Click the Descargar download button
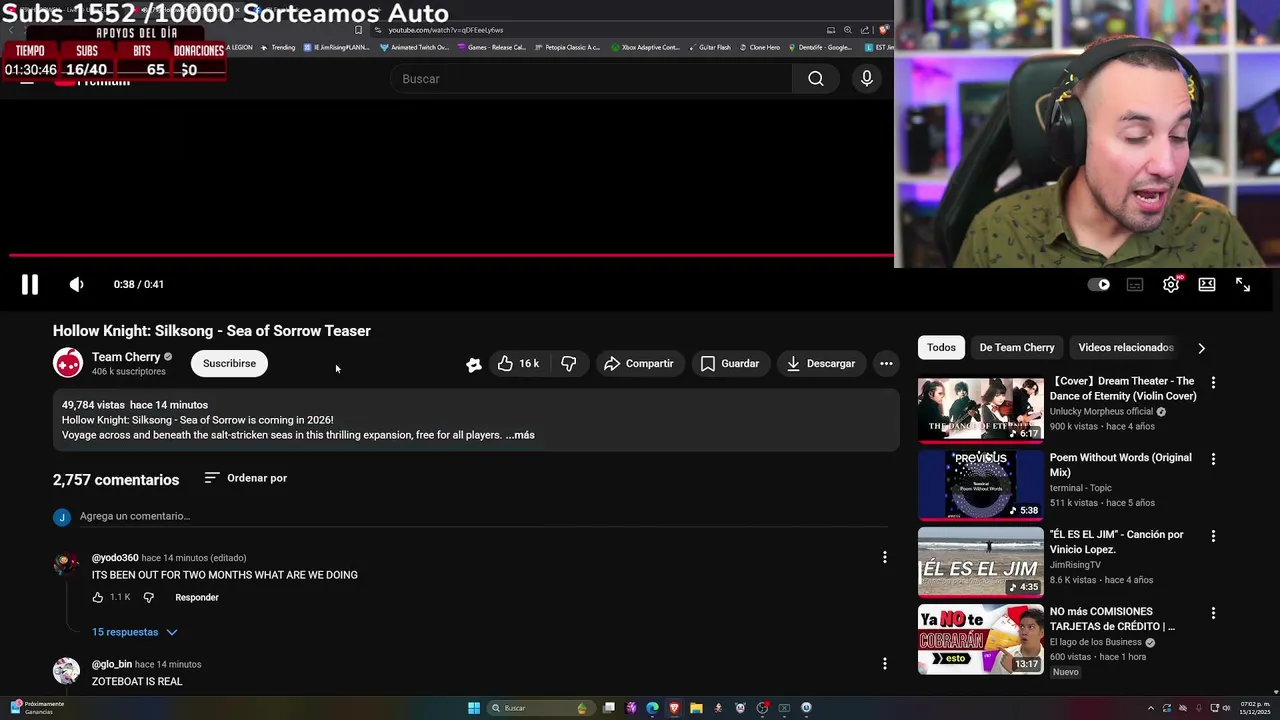 click(821, 363)
